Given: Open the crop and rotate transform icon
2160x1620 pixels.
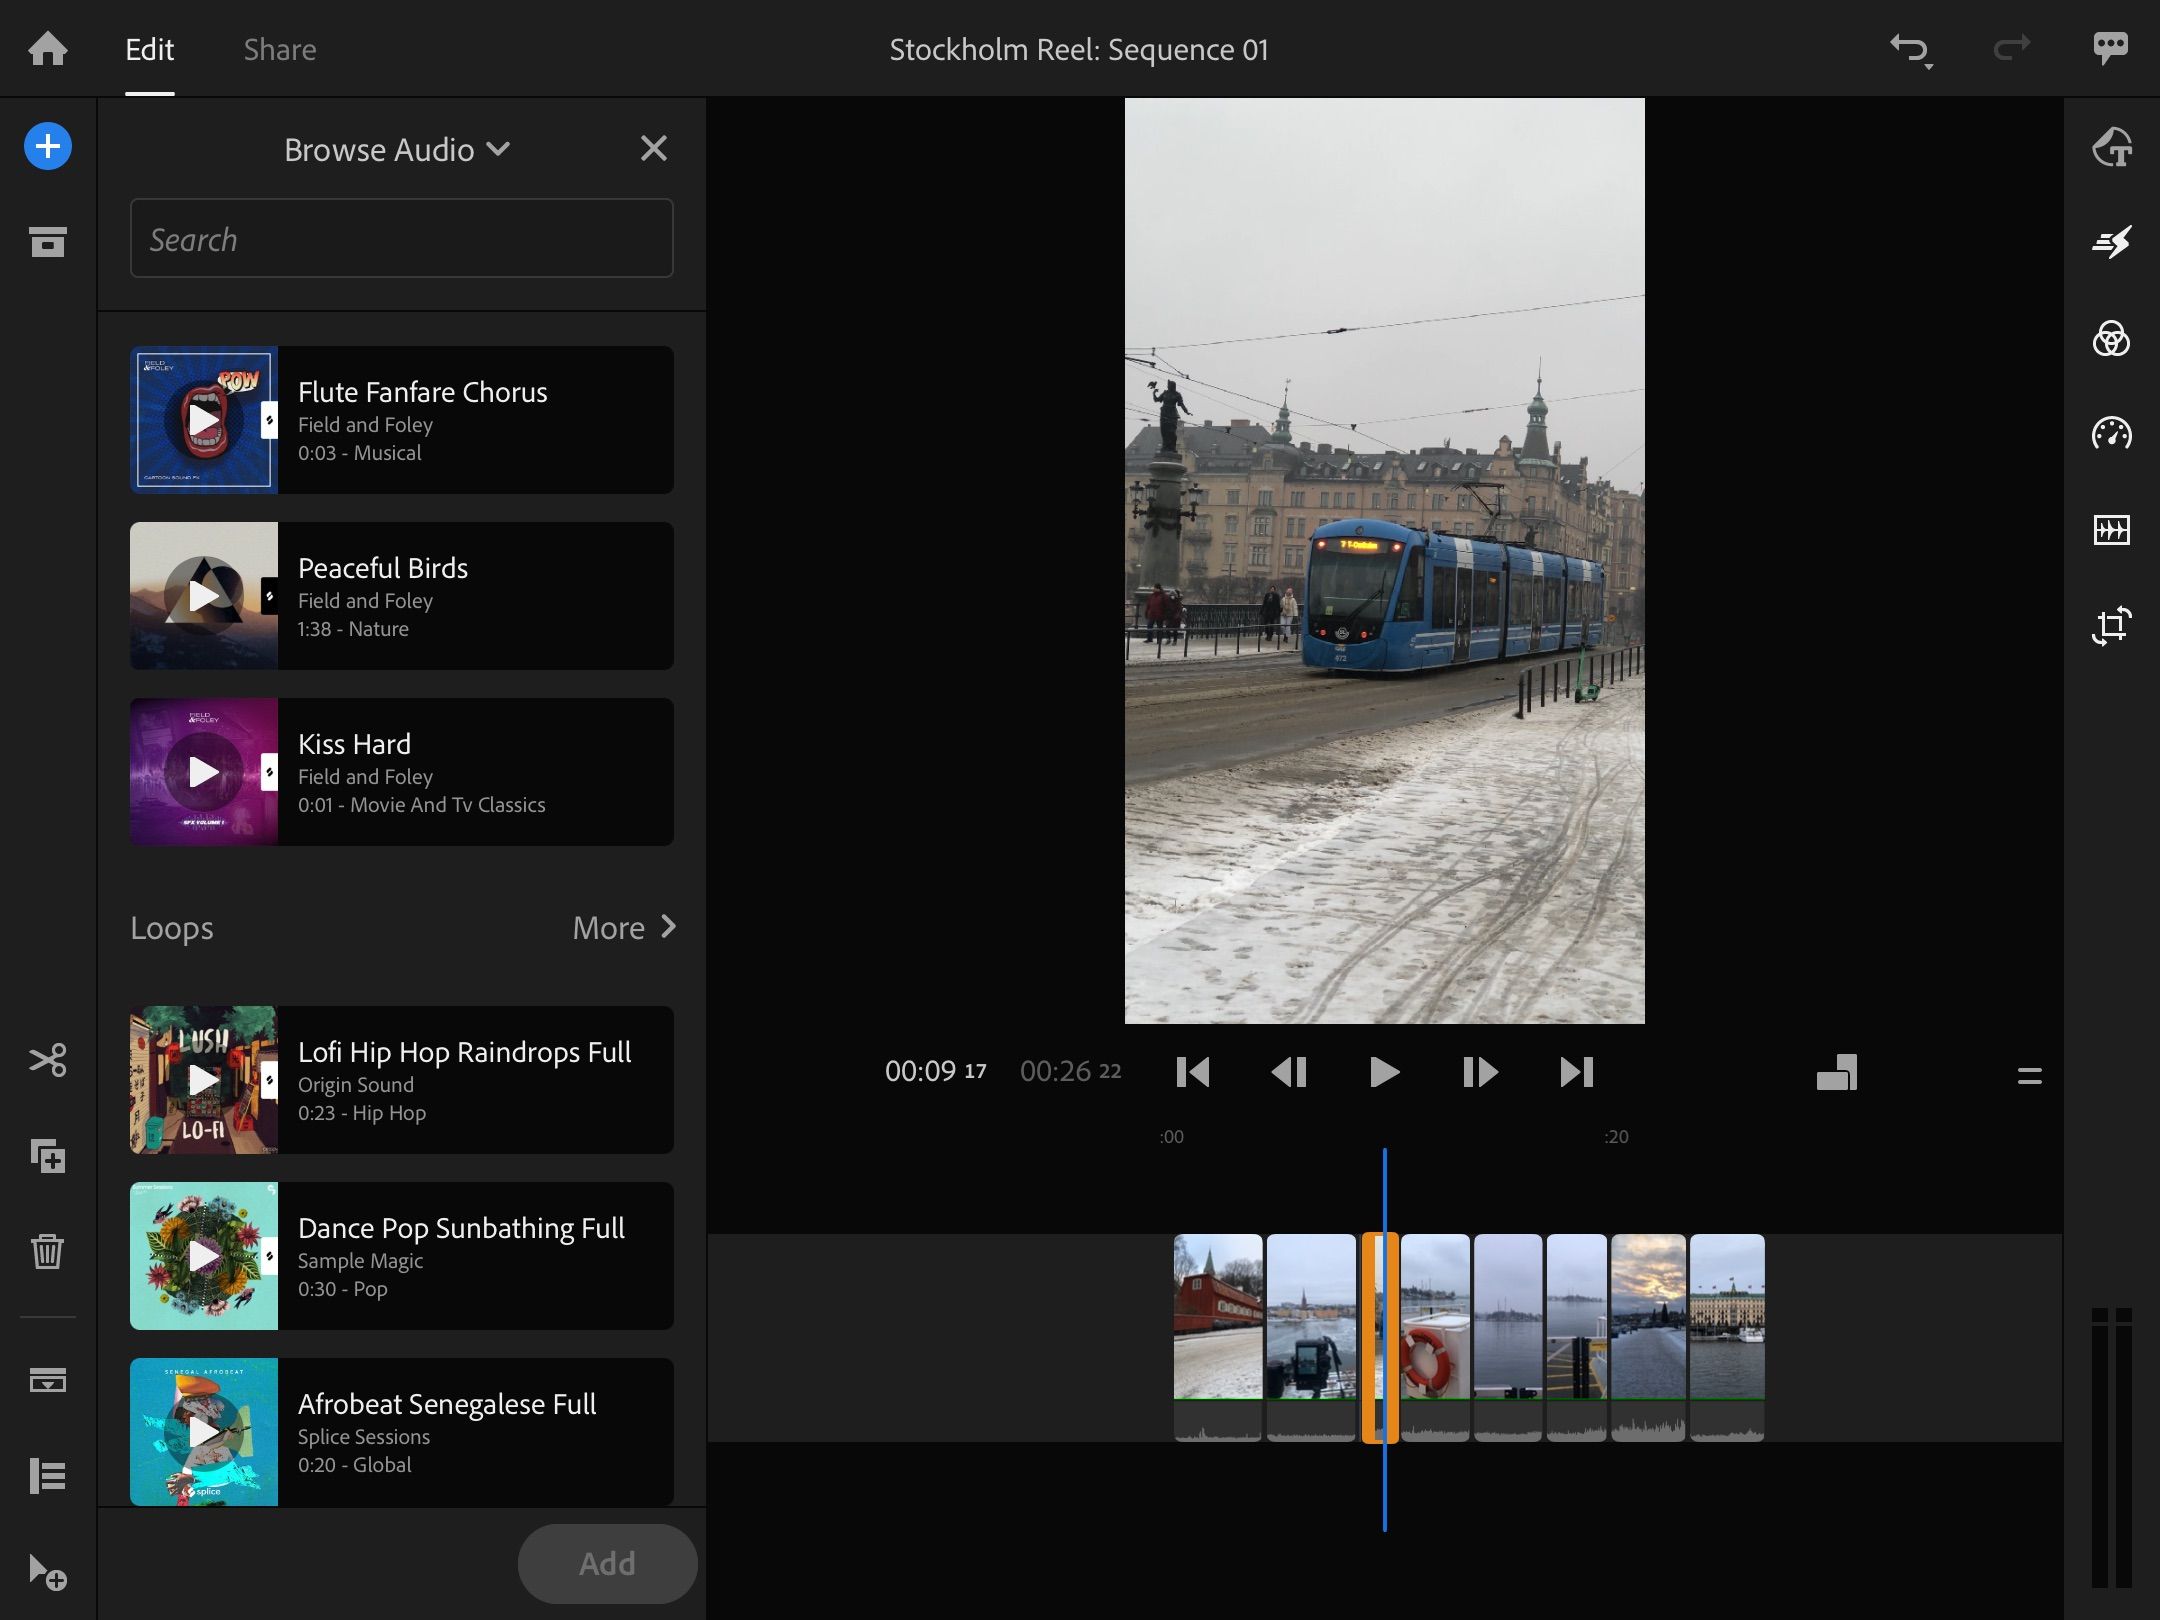Looking at the screenshot, I should tap(2111, 626).
